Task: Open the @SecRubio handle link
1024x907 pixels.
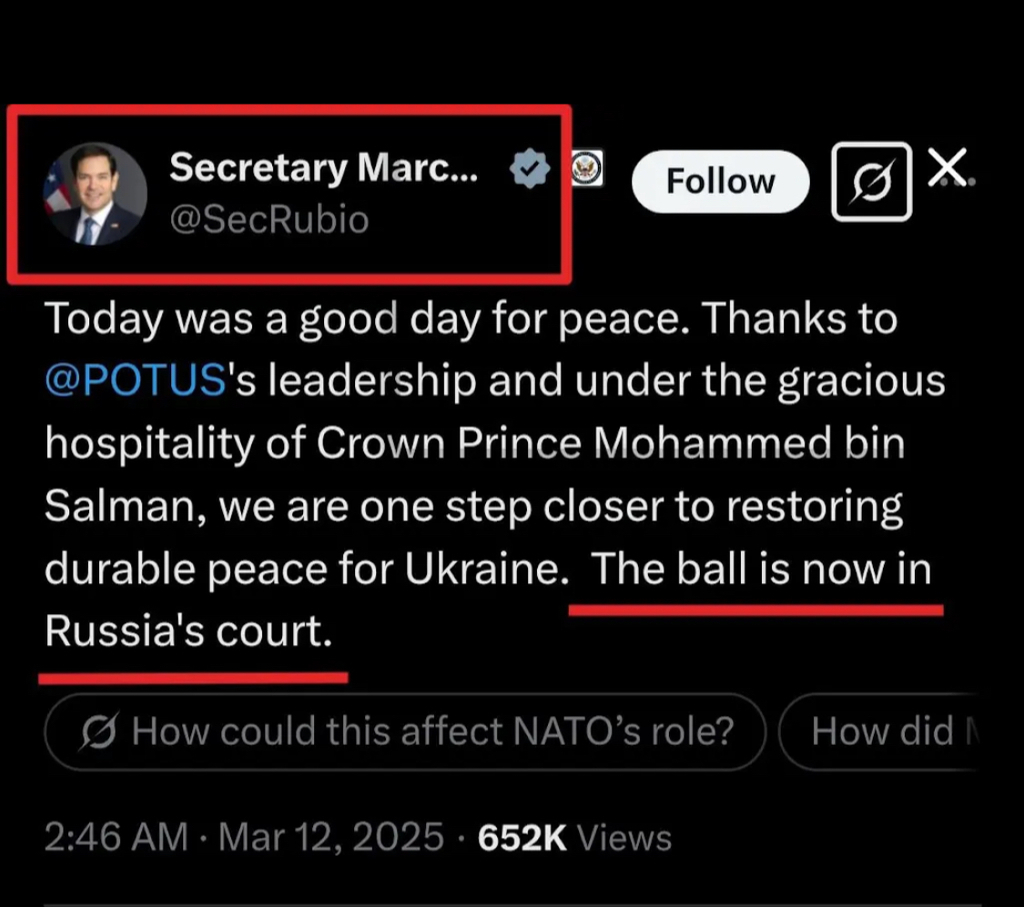Action: (269, 218)
